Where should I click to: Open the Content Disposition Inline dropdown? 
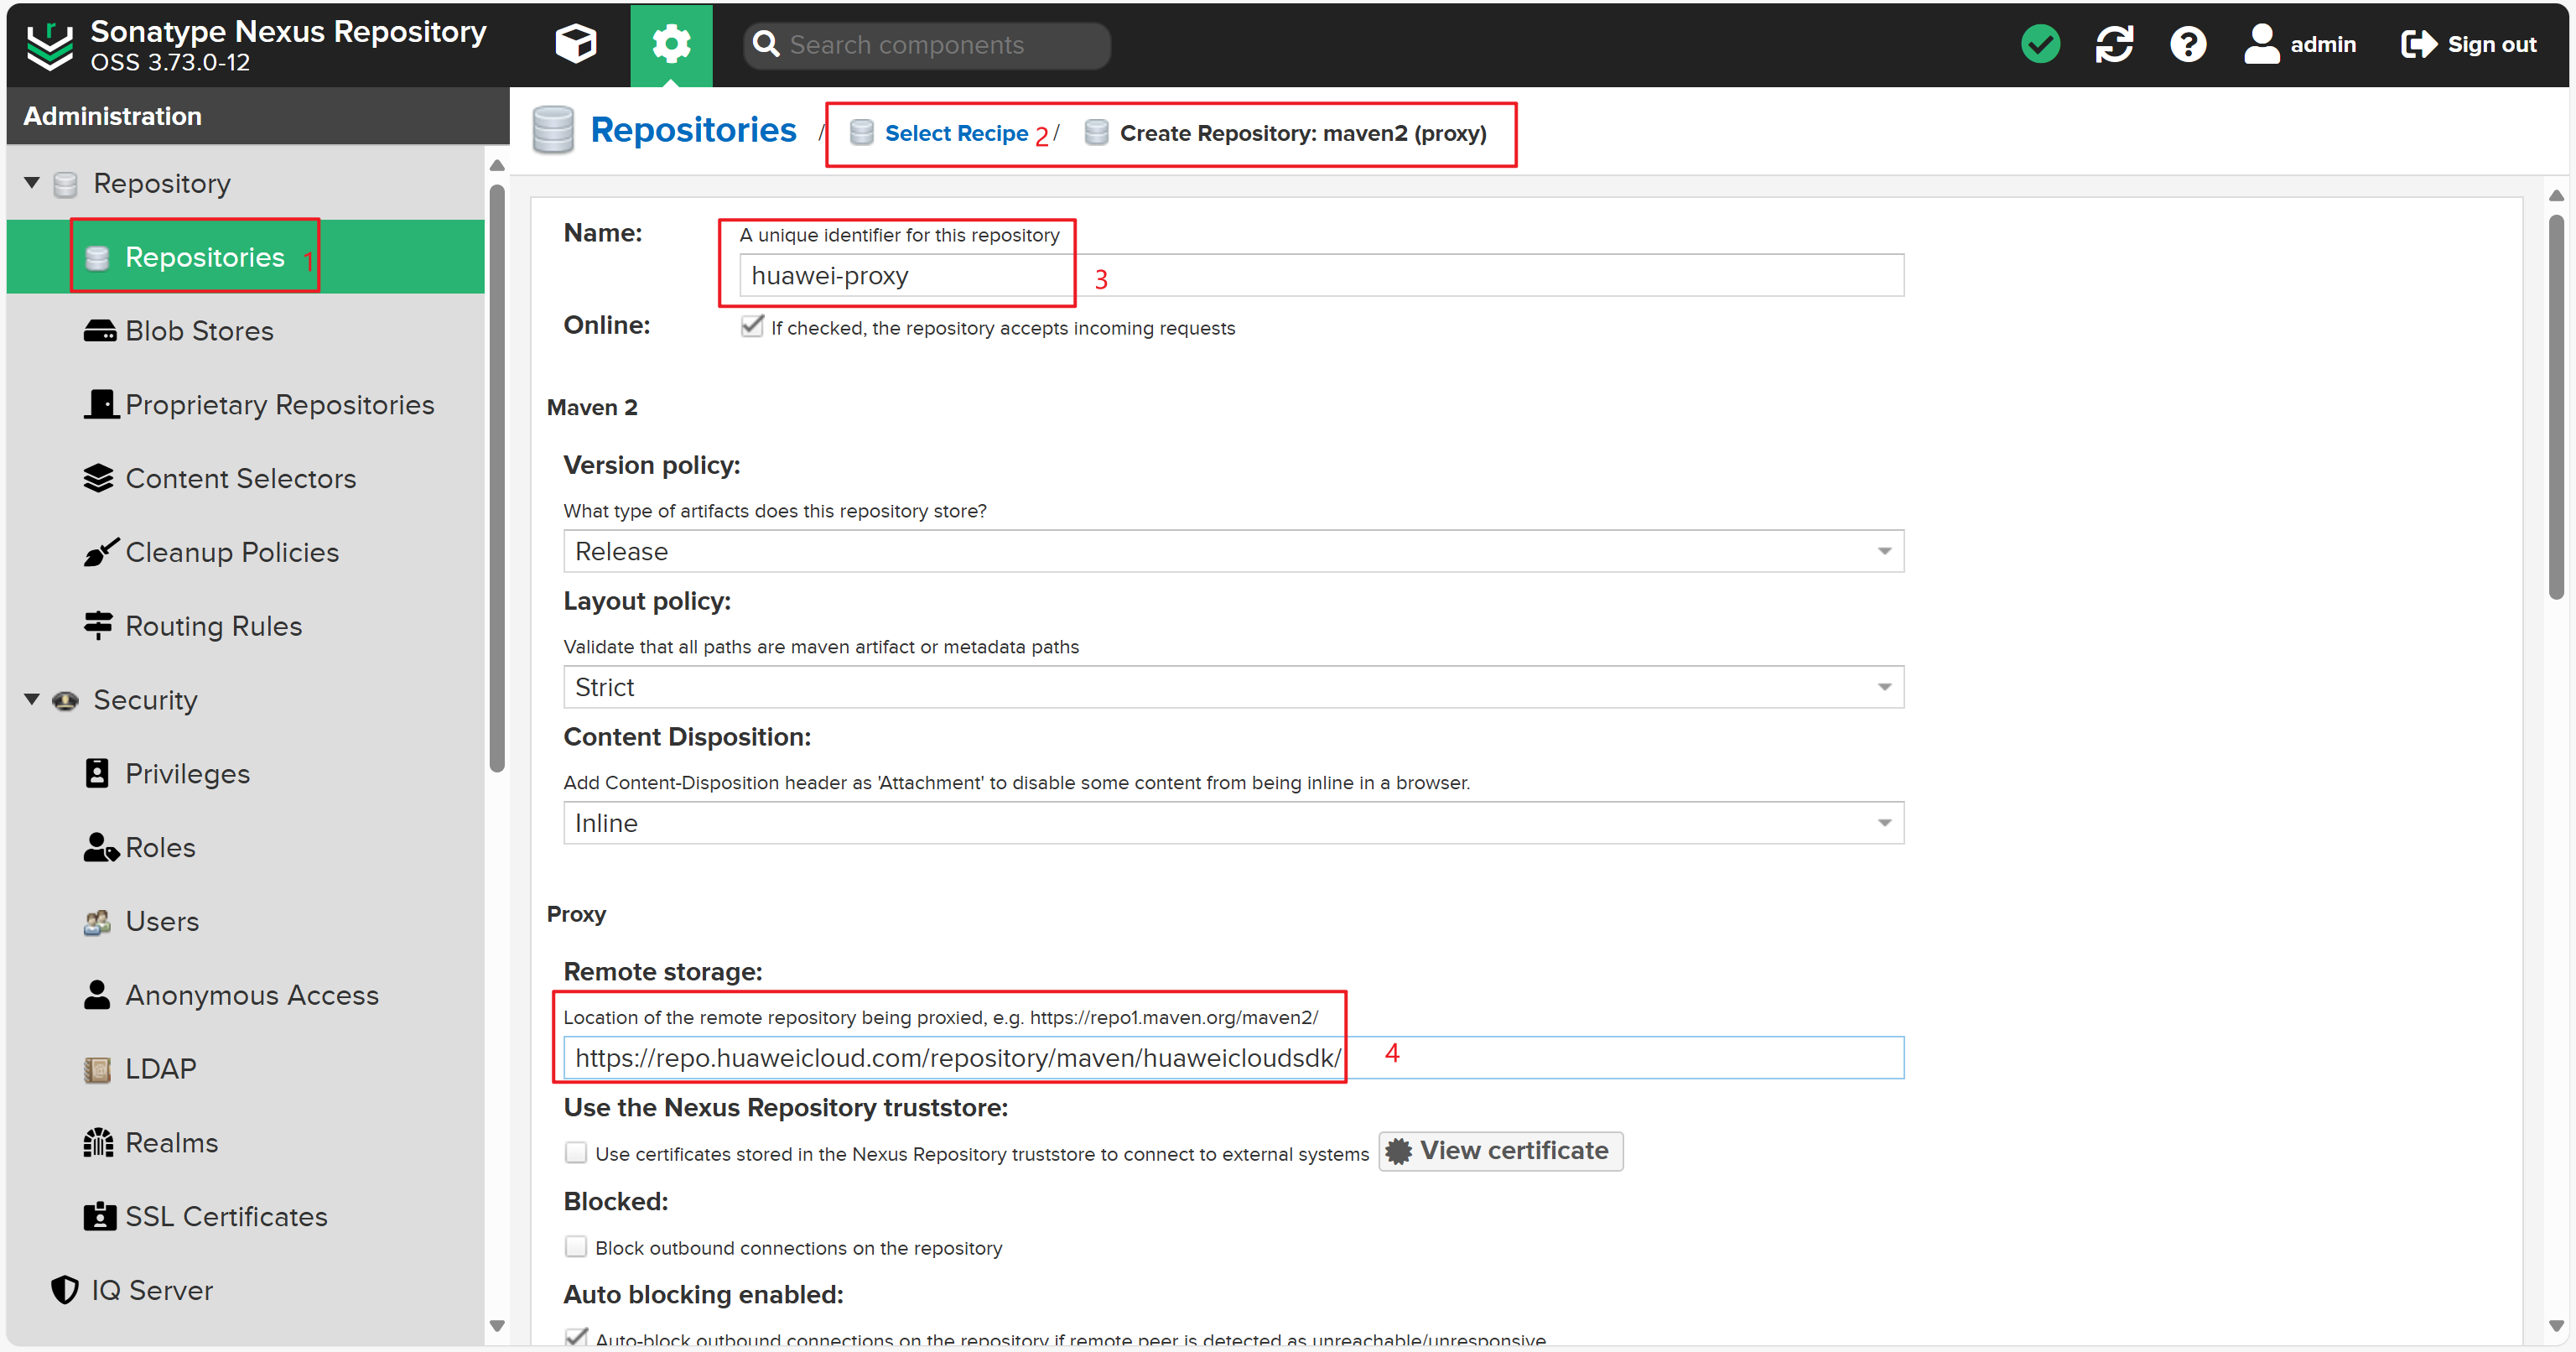(1233, 823)
